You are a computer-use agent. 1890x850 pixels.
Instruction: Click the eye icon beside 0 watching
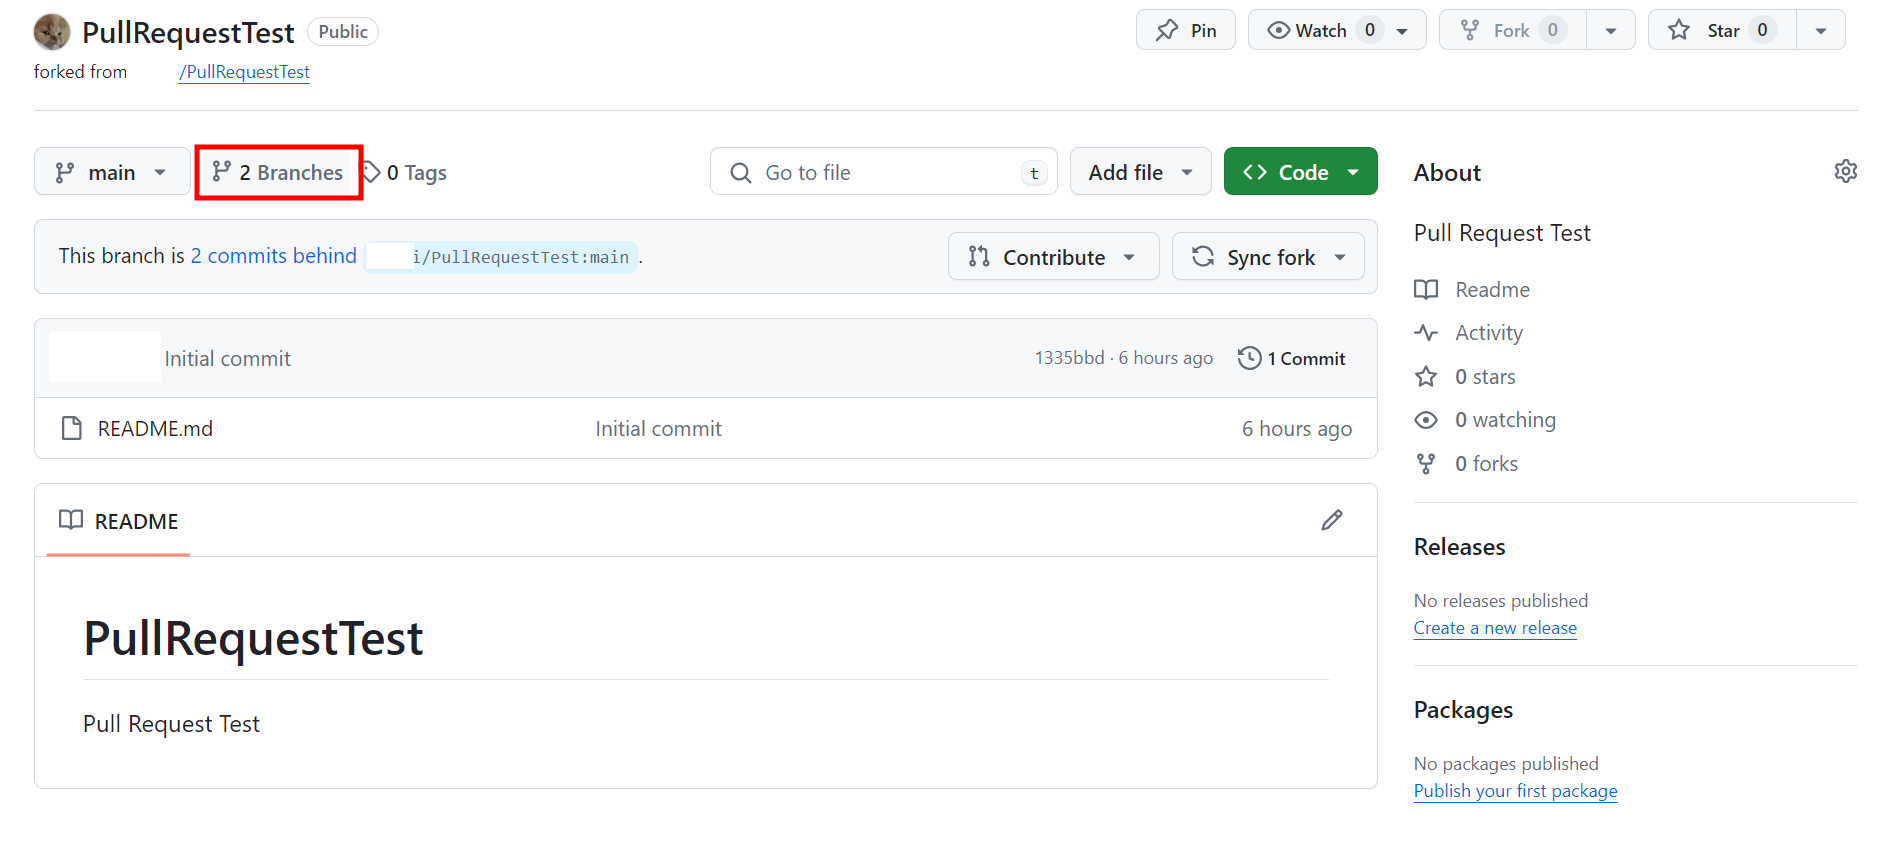(1426, 420)
